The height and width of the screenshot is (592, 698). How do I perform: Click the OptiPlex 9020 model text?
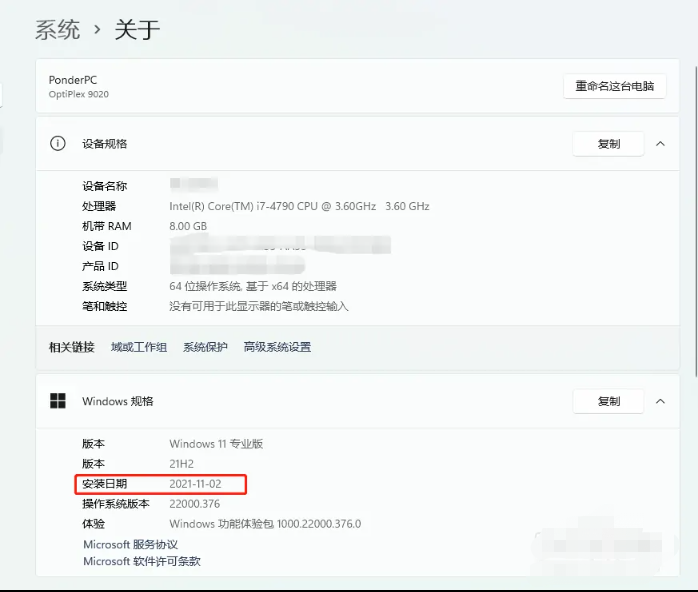click(79, 94)
